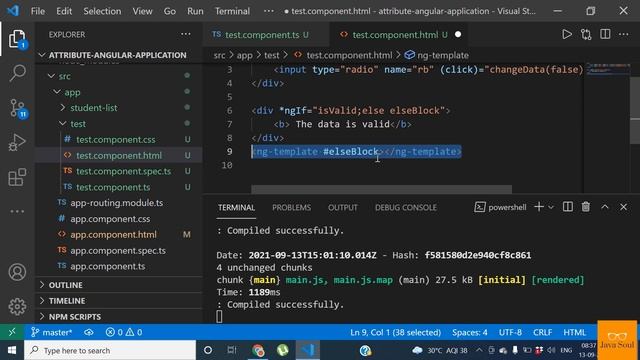640x360 pixels.
Task: Open the Explorer view in activity bar
Action: (x=17, y=39)
